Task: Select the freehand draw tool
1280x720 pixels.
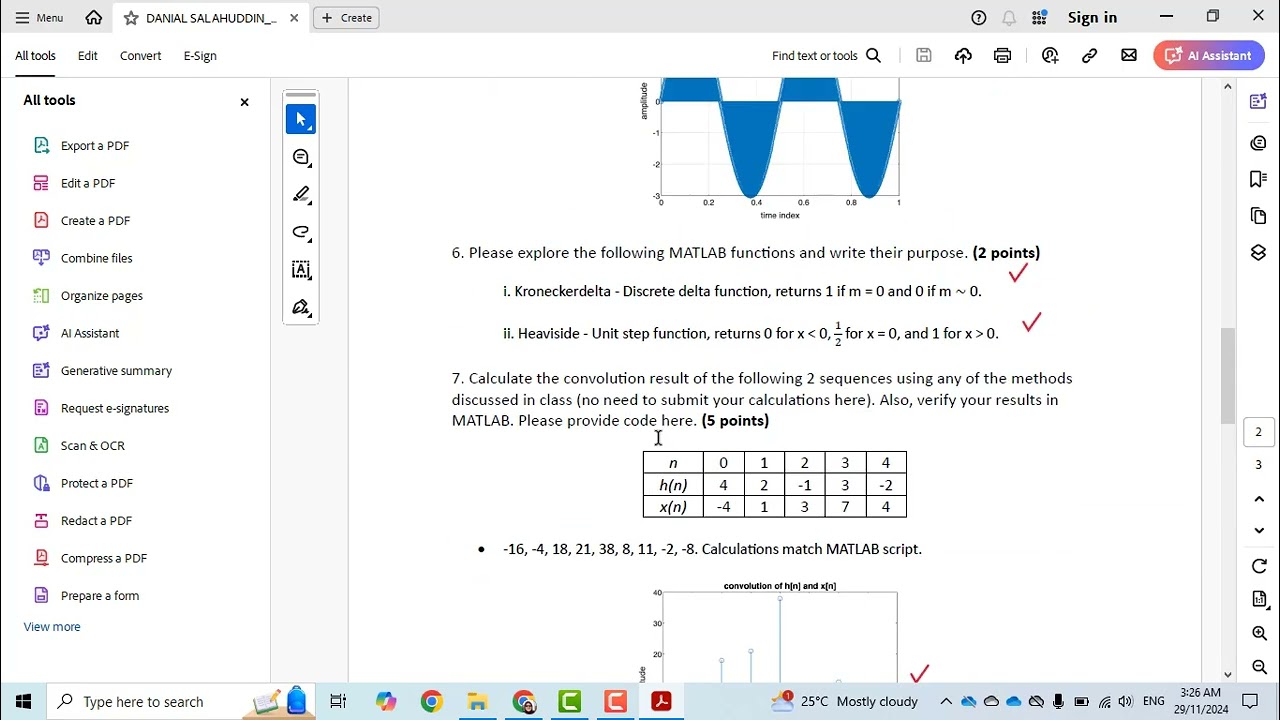Action: click(x=301, y=232)
